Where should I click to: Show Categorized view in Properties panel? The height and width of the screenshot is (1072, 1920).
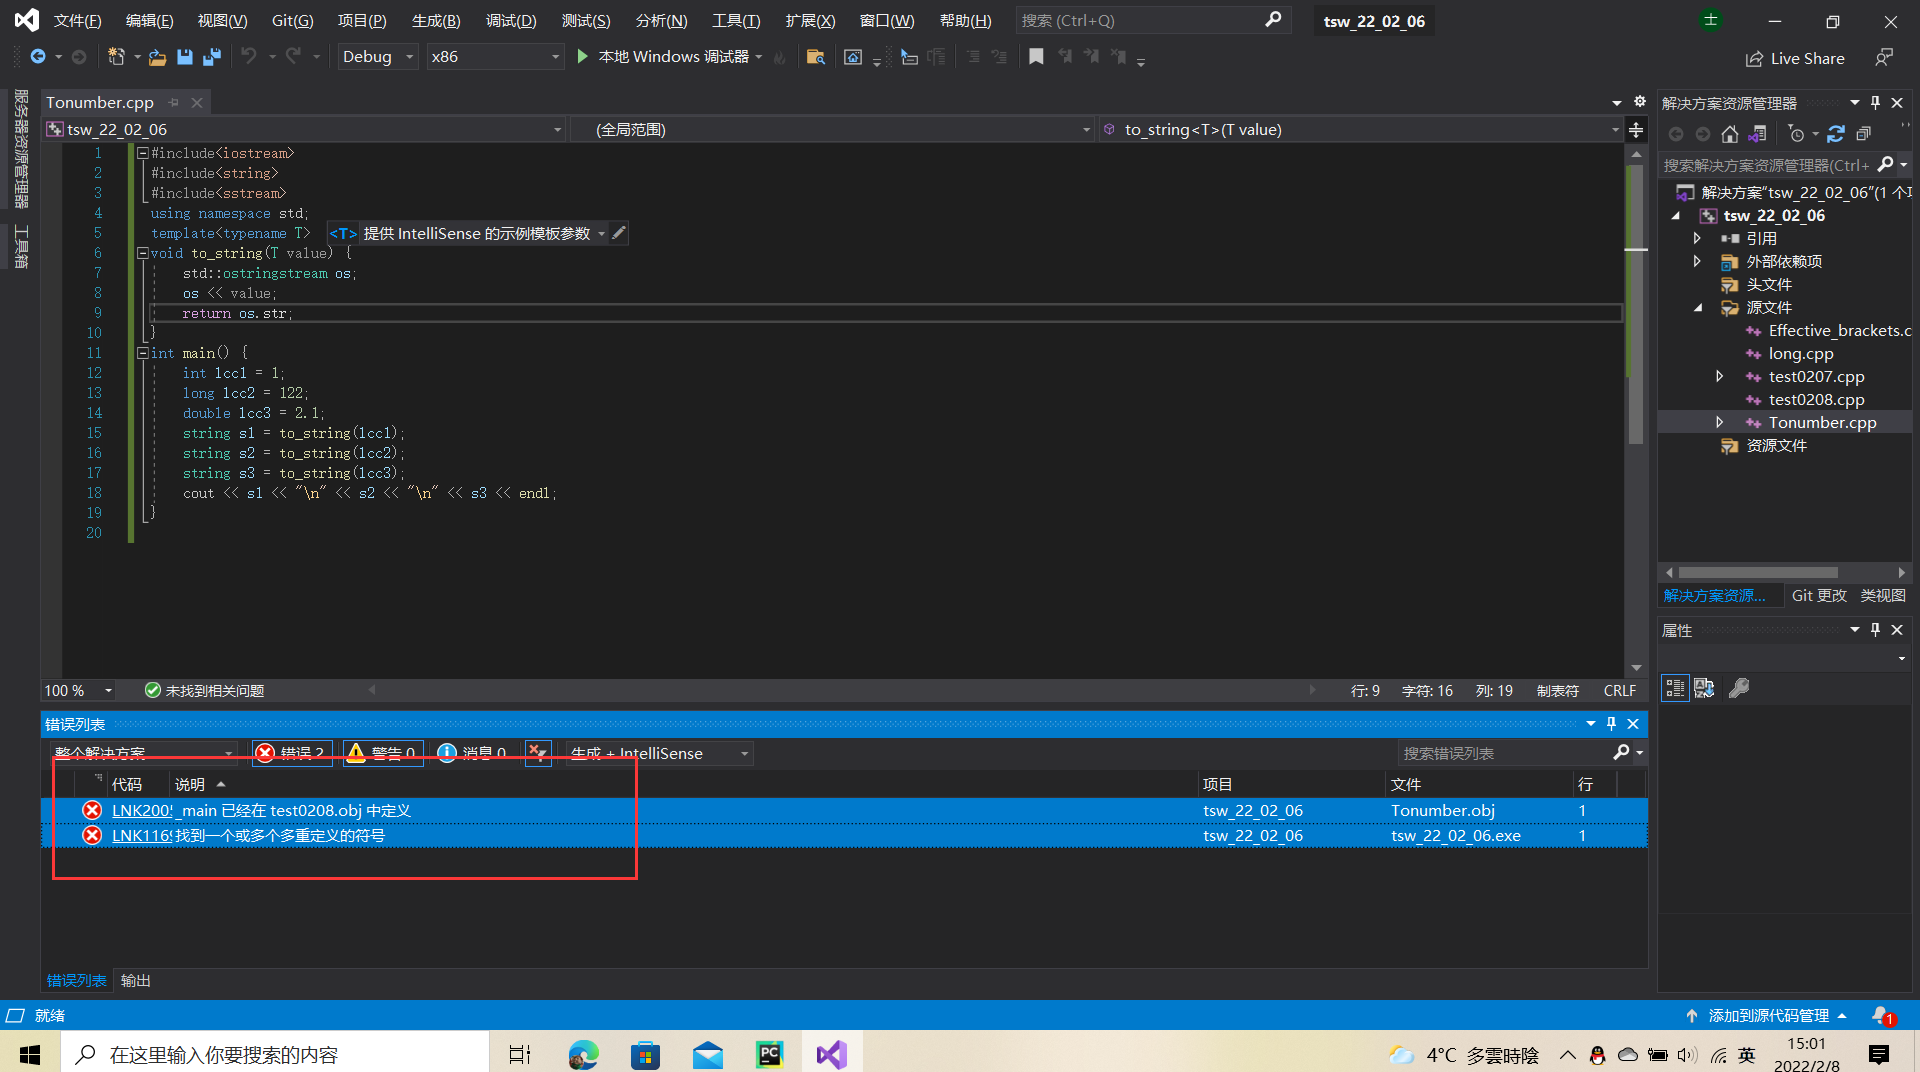pos(1675,688)
